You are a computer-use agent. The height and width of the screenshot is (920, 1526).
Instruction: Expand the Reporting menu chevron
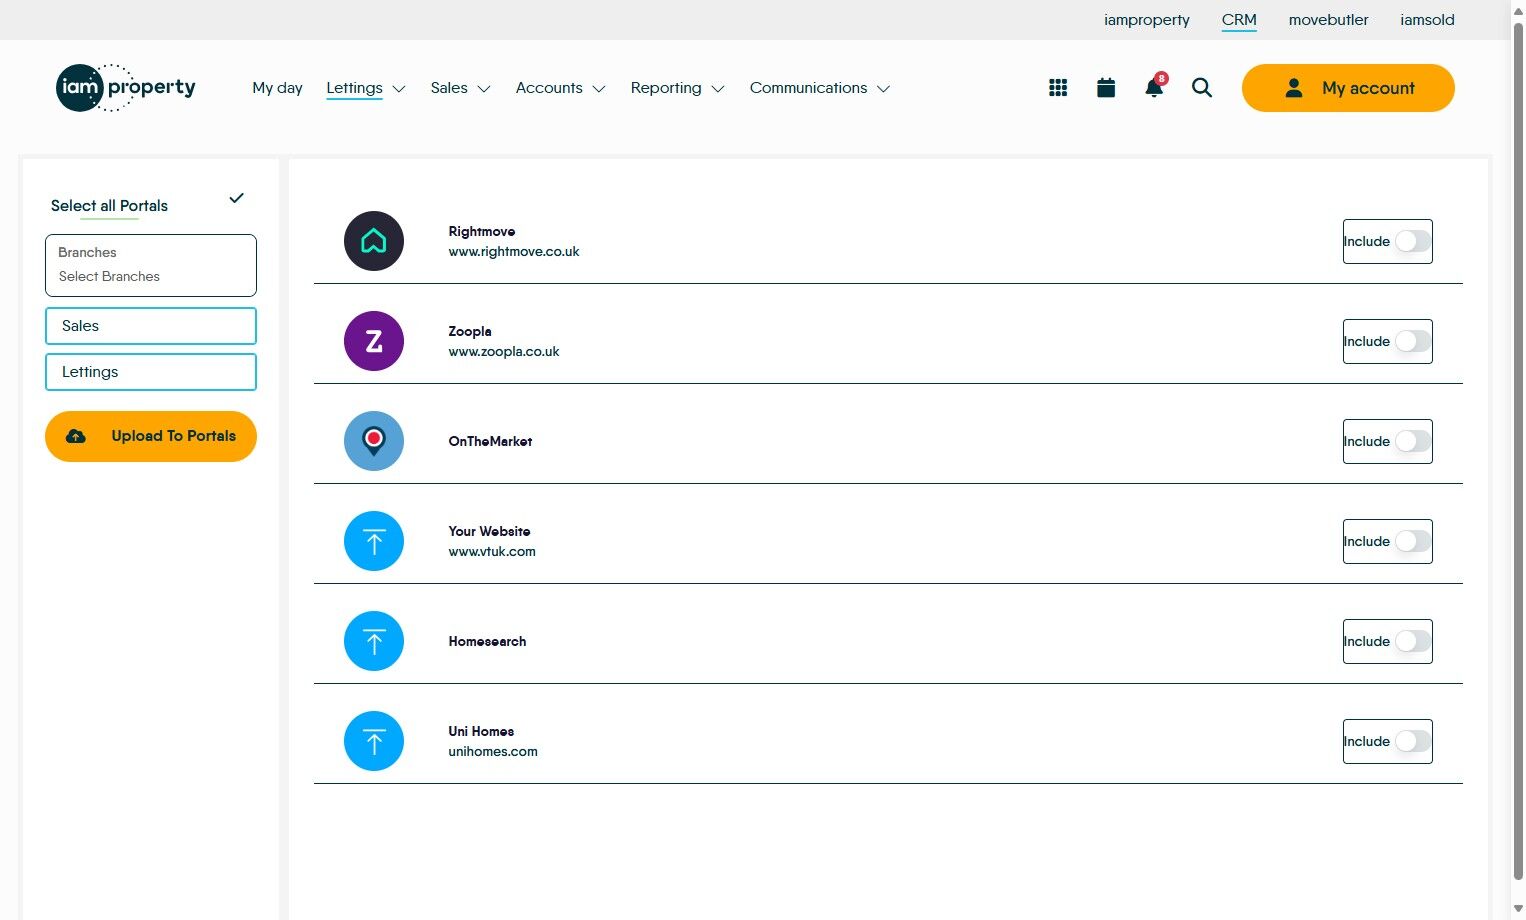click(718, 89)
